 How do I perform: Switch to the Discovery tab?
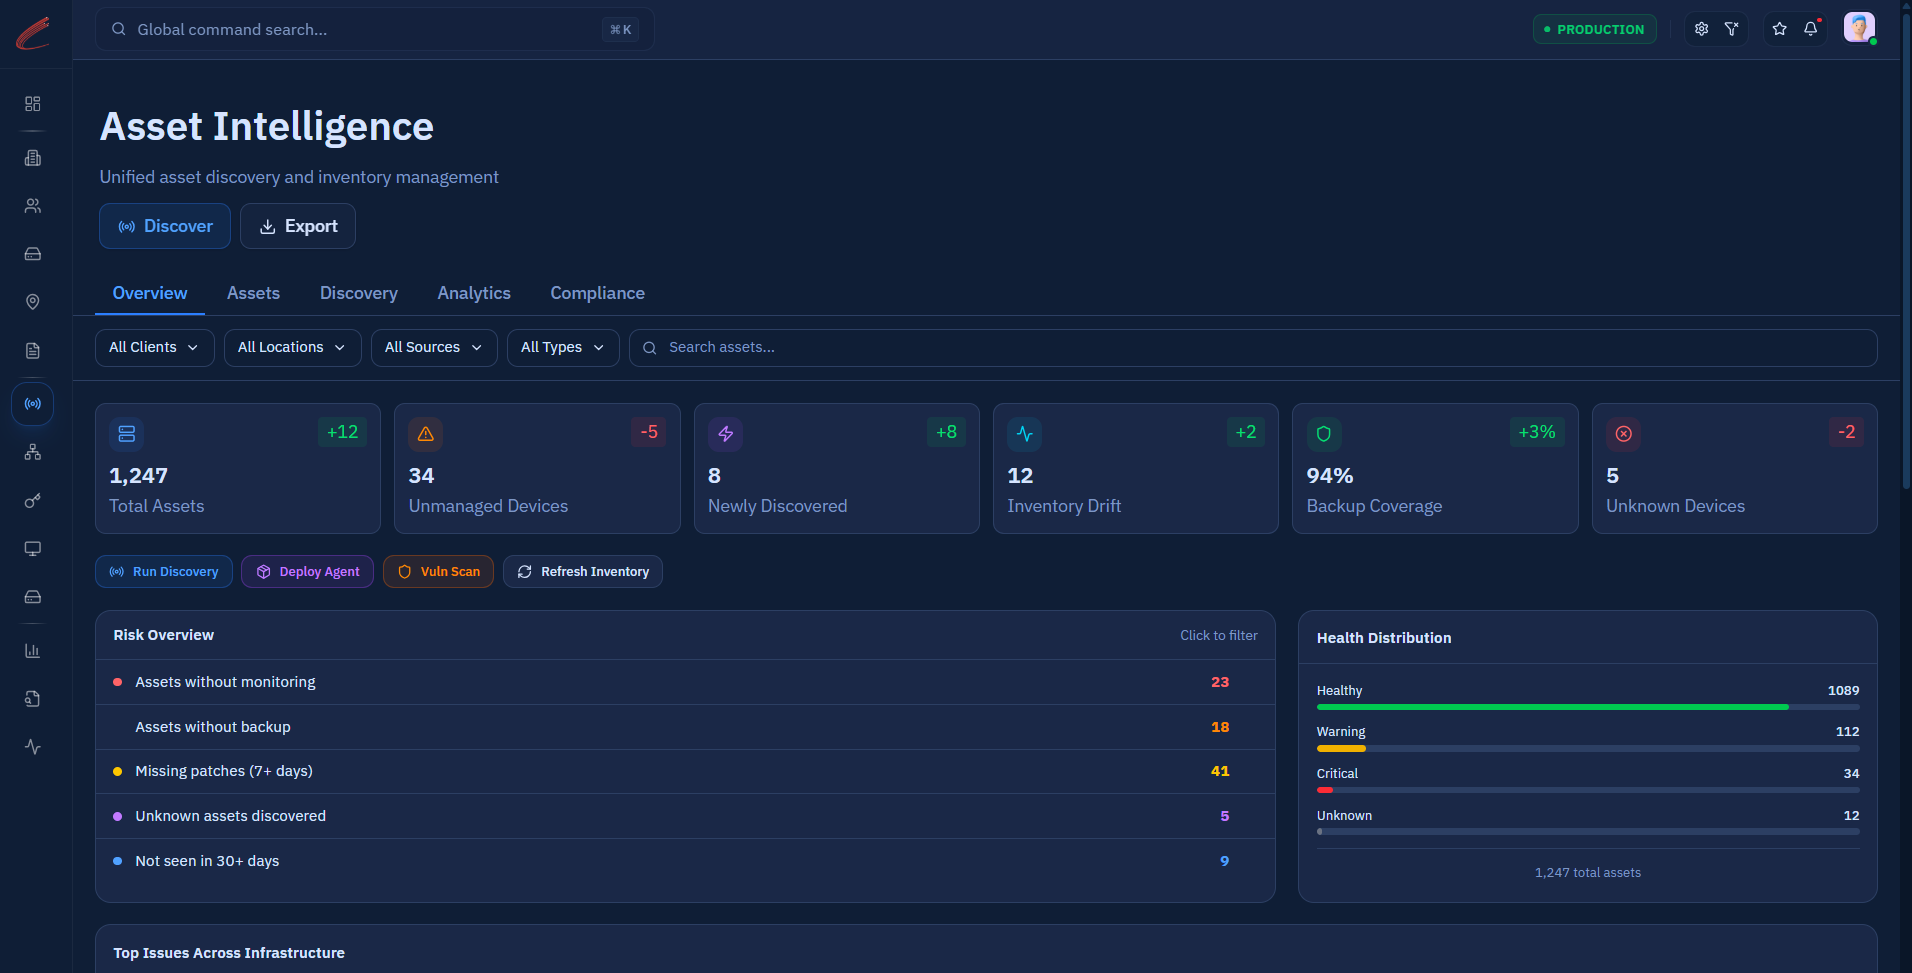[359, 293]
